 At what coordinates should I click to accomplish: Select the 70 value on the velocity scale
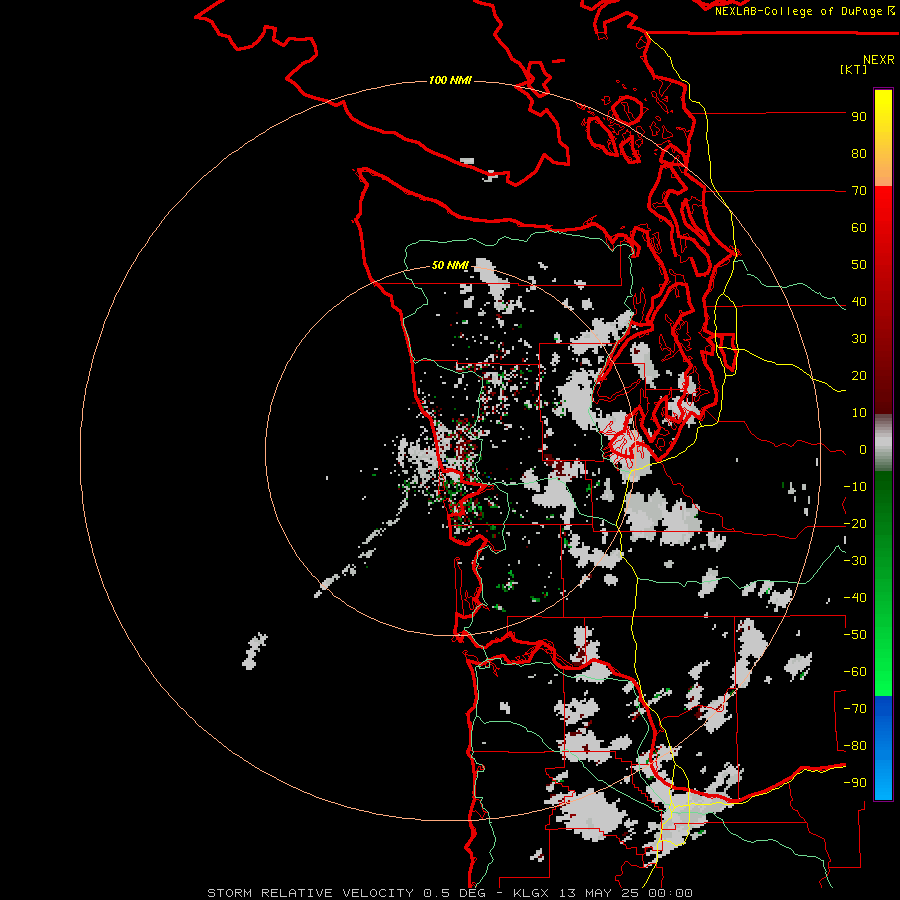[x=859, y=191]
